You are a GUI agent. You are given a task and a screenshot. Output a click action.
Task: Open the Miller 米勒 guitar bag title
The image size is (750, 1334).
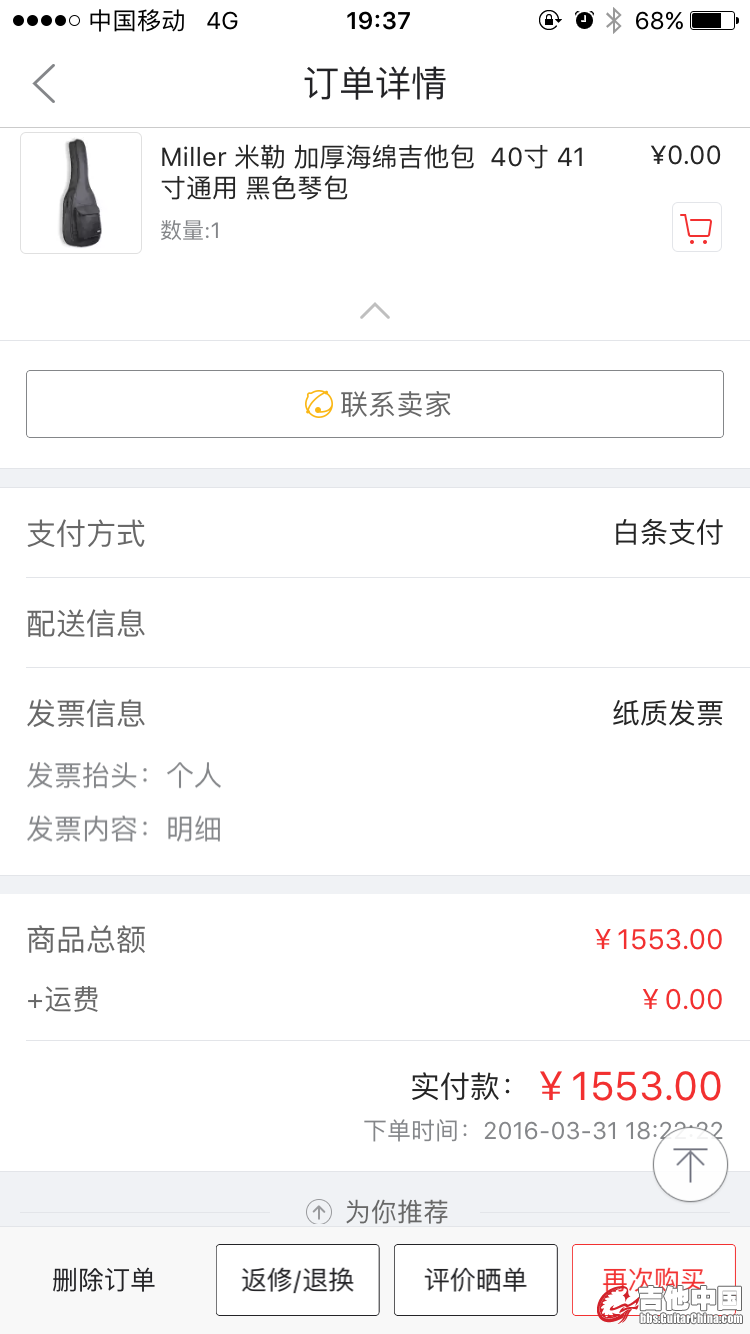373,172
